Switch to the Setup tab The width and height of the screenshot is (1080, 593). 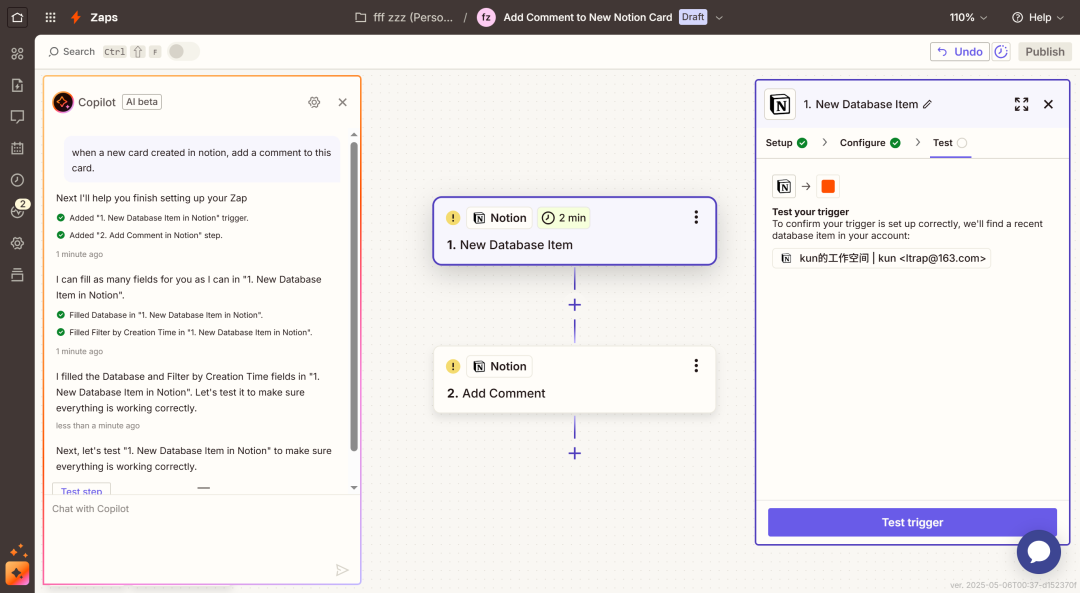pos(787,143)
